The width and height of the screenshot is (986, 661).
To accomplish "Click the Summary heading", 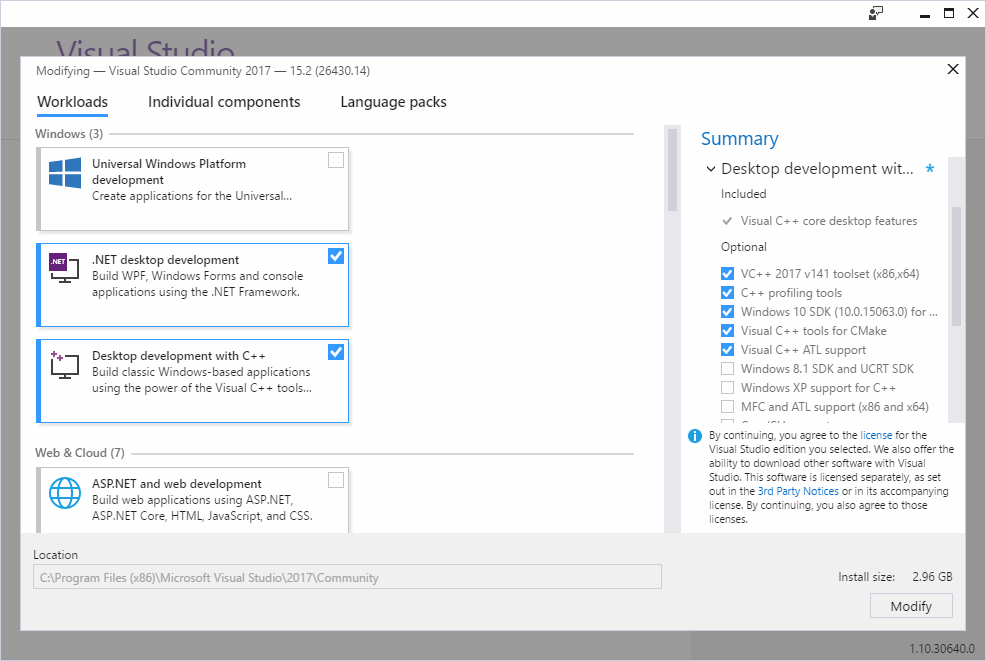I will click(x=740, y=138).
